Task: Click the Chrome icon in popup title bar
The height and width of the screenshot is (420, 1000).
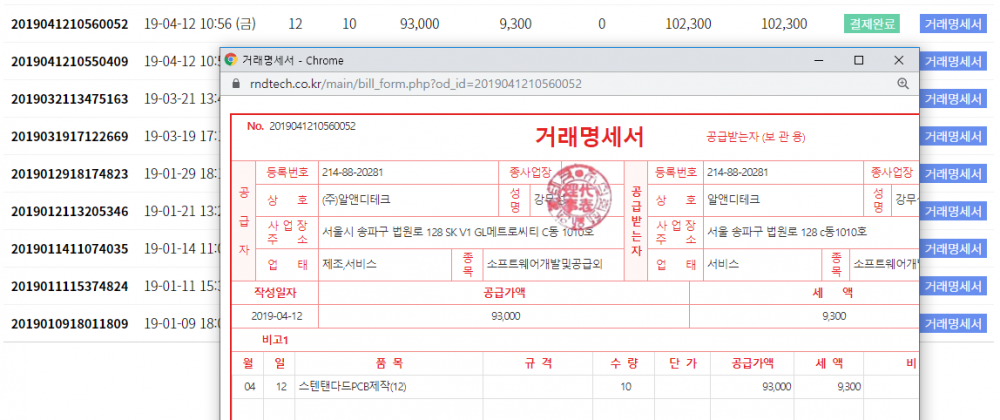Action: click(x=231, y=60)
